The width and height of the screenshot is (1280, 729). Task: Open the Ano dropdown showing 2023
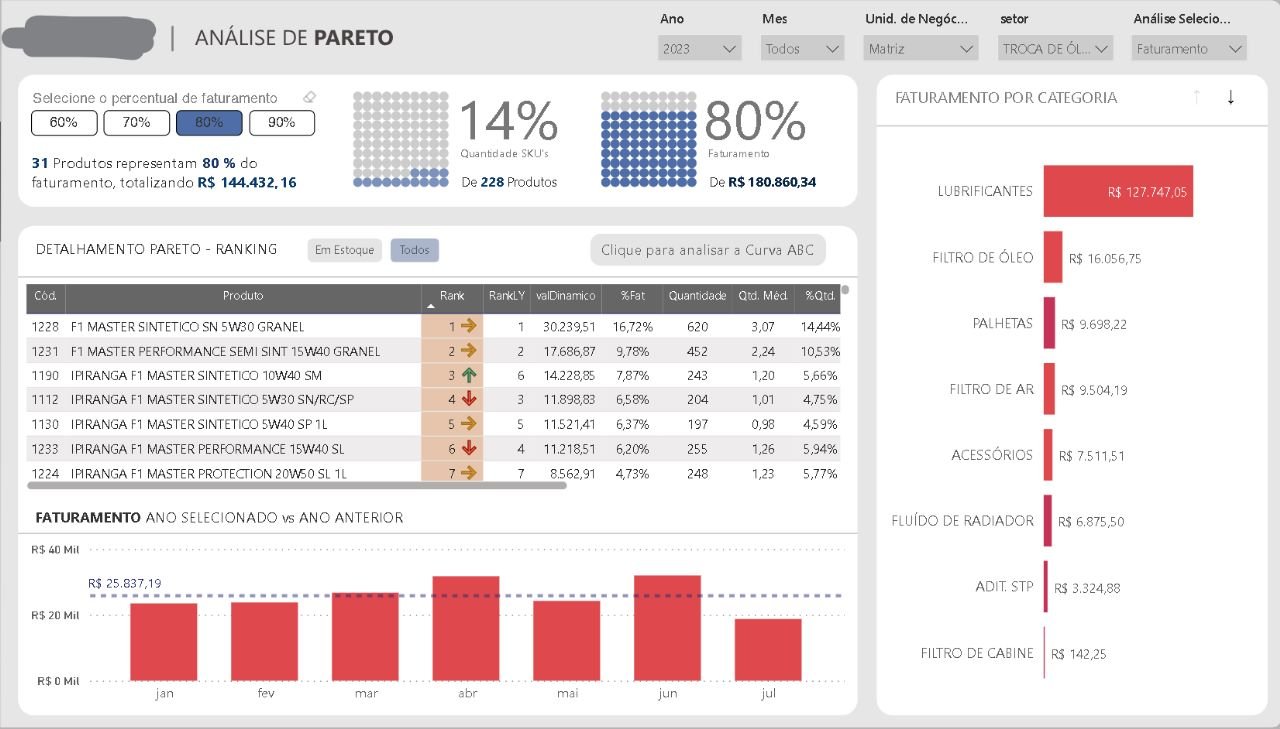[700, 49]
